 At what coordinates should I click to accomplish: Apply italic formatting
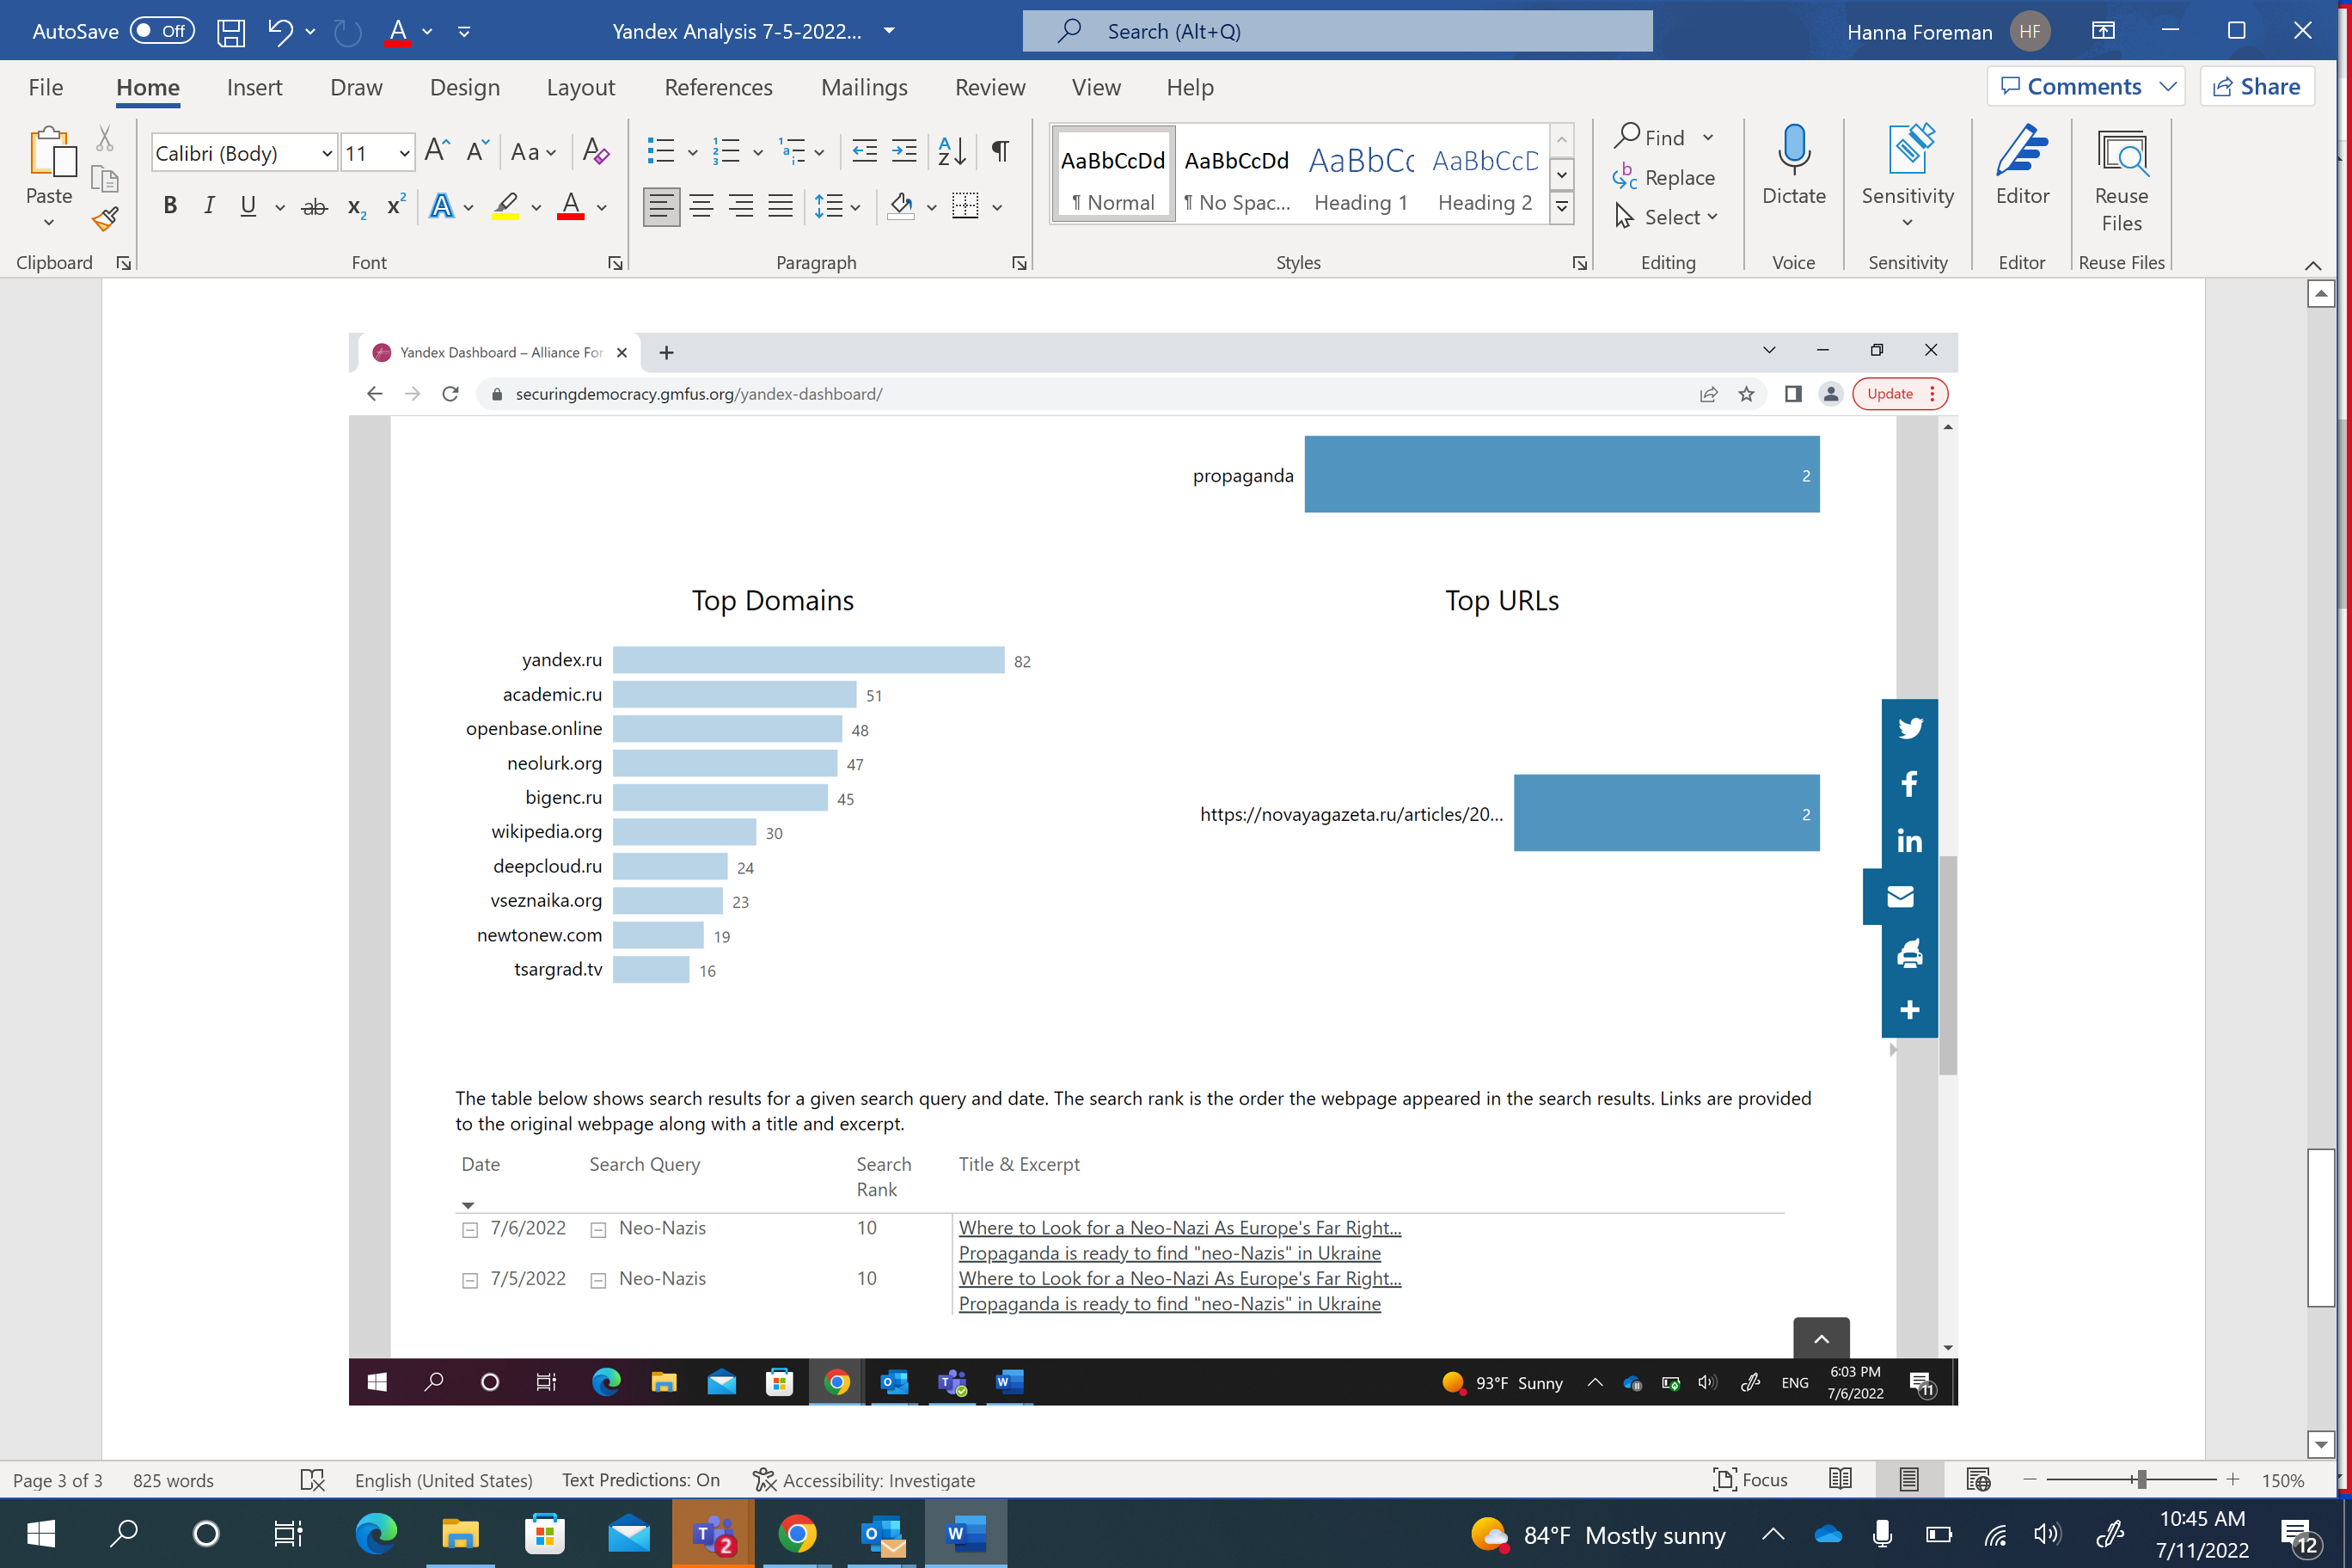pyautogui.click(x=209, y=206)
